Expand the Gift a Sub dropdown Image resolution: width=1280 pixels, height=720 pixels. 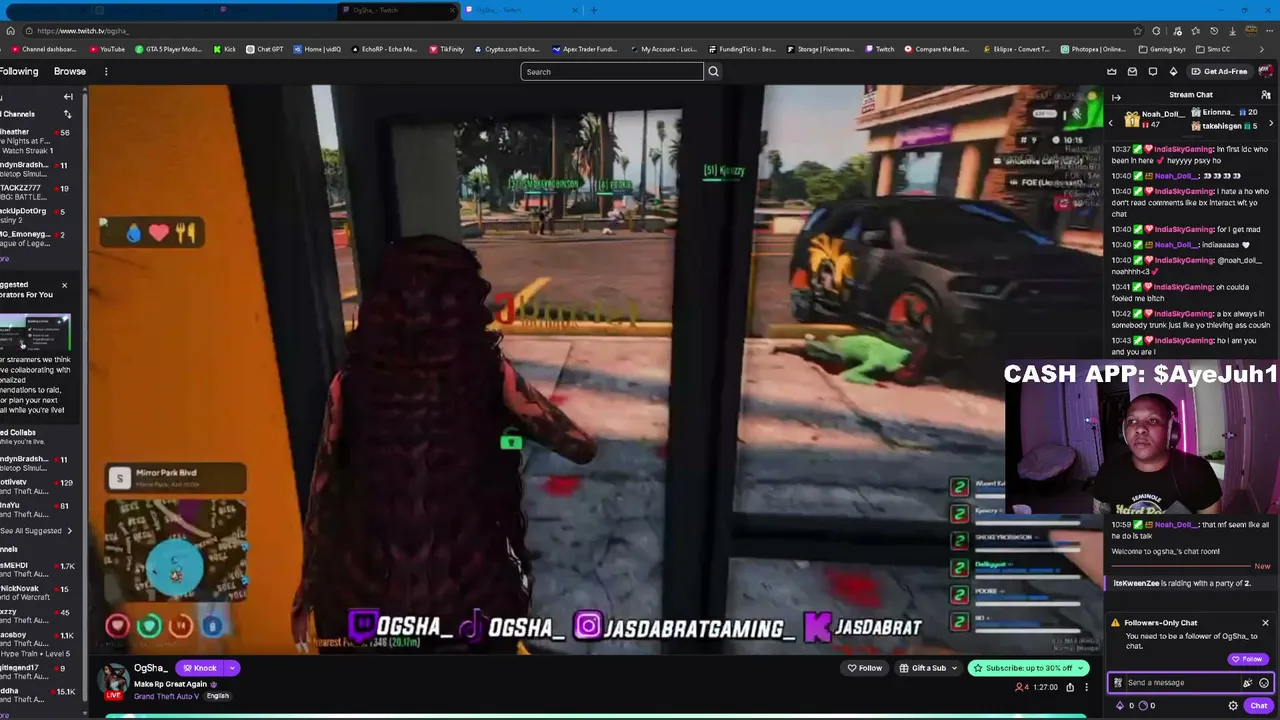953,668
